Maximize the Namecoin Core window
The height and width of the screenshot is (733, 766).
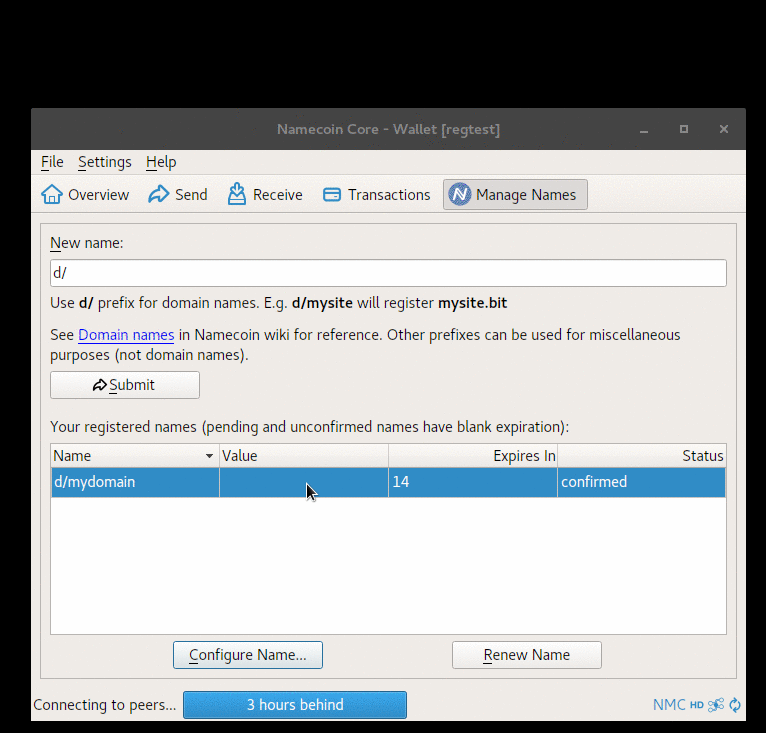684,129
